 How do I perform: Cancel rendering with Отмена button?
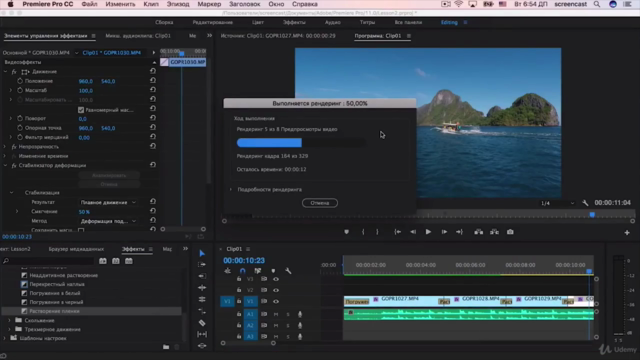pos(320,203)
